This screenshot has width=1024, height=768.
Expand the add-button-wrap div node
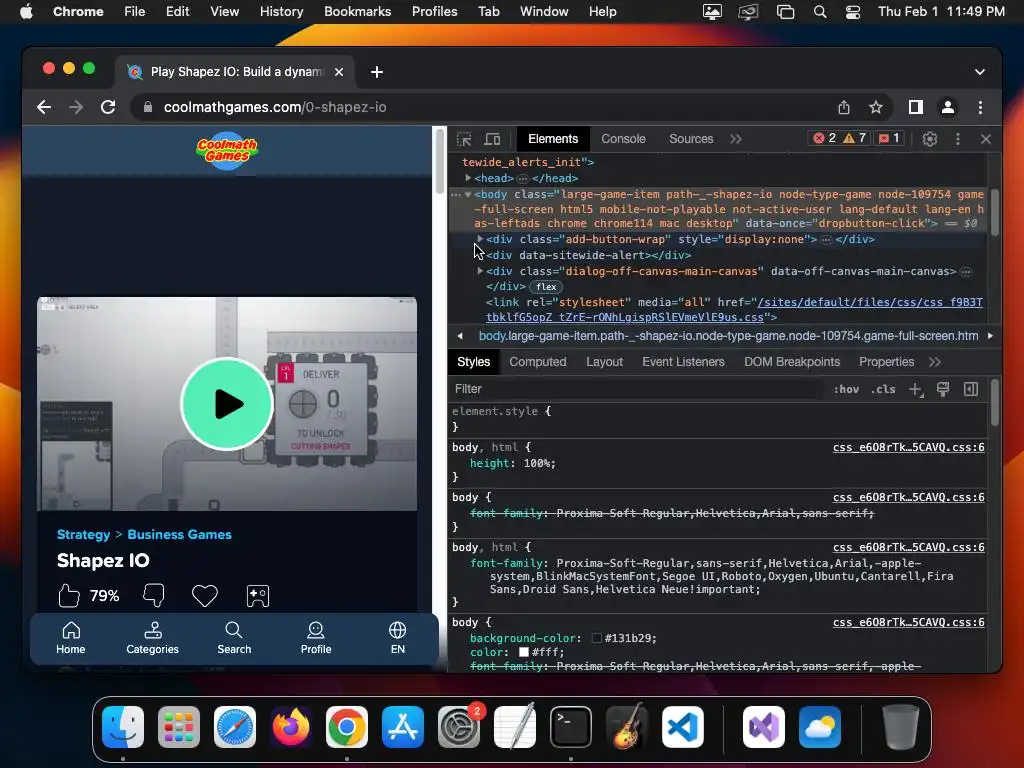(480, 239)
